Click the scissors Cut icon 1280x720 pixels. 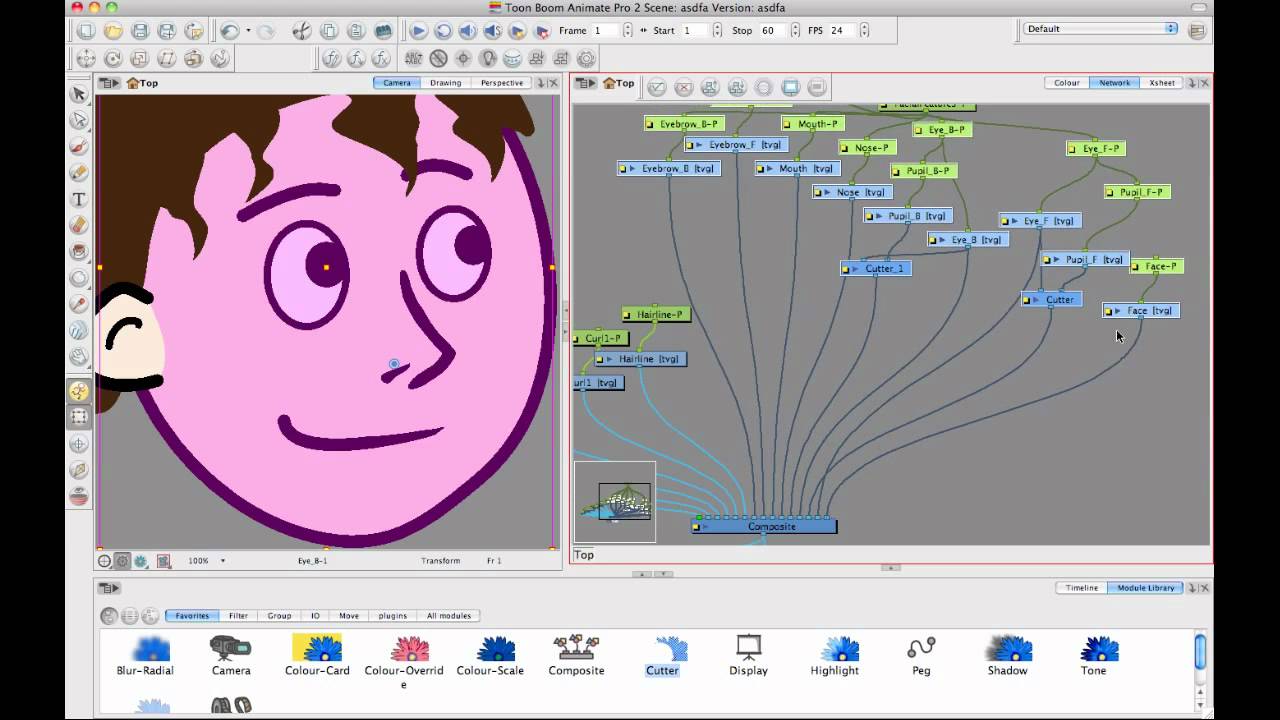click(301, 31)
